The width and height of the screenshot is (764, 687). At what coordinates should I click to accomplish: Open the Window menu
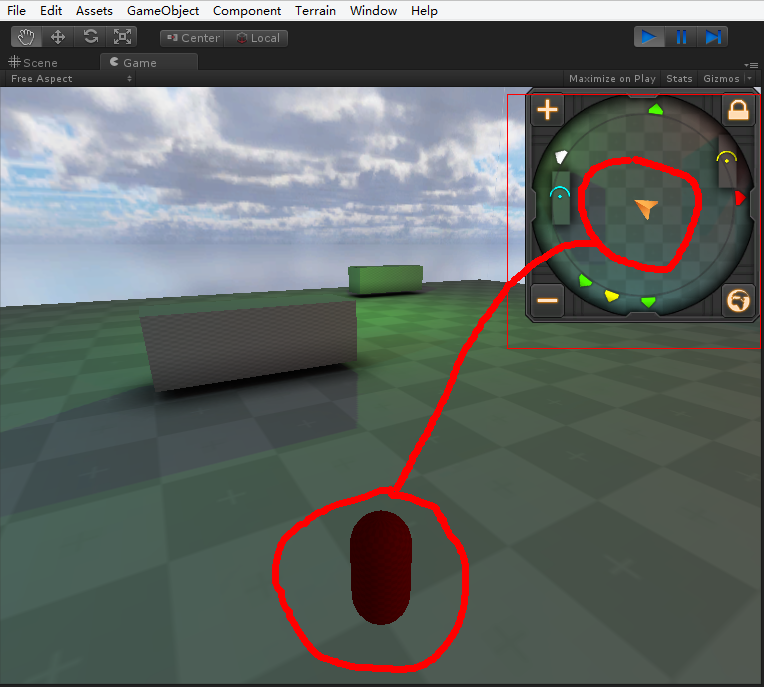[x=373, y=10]
